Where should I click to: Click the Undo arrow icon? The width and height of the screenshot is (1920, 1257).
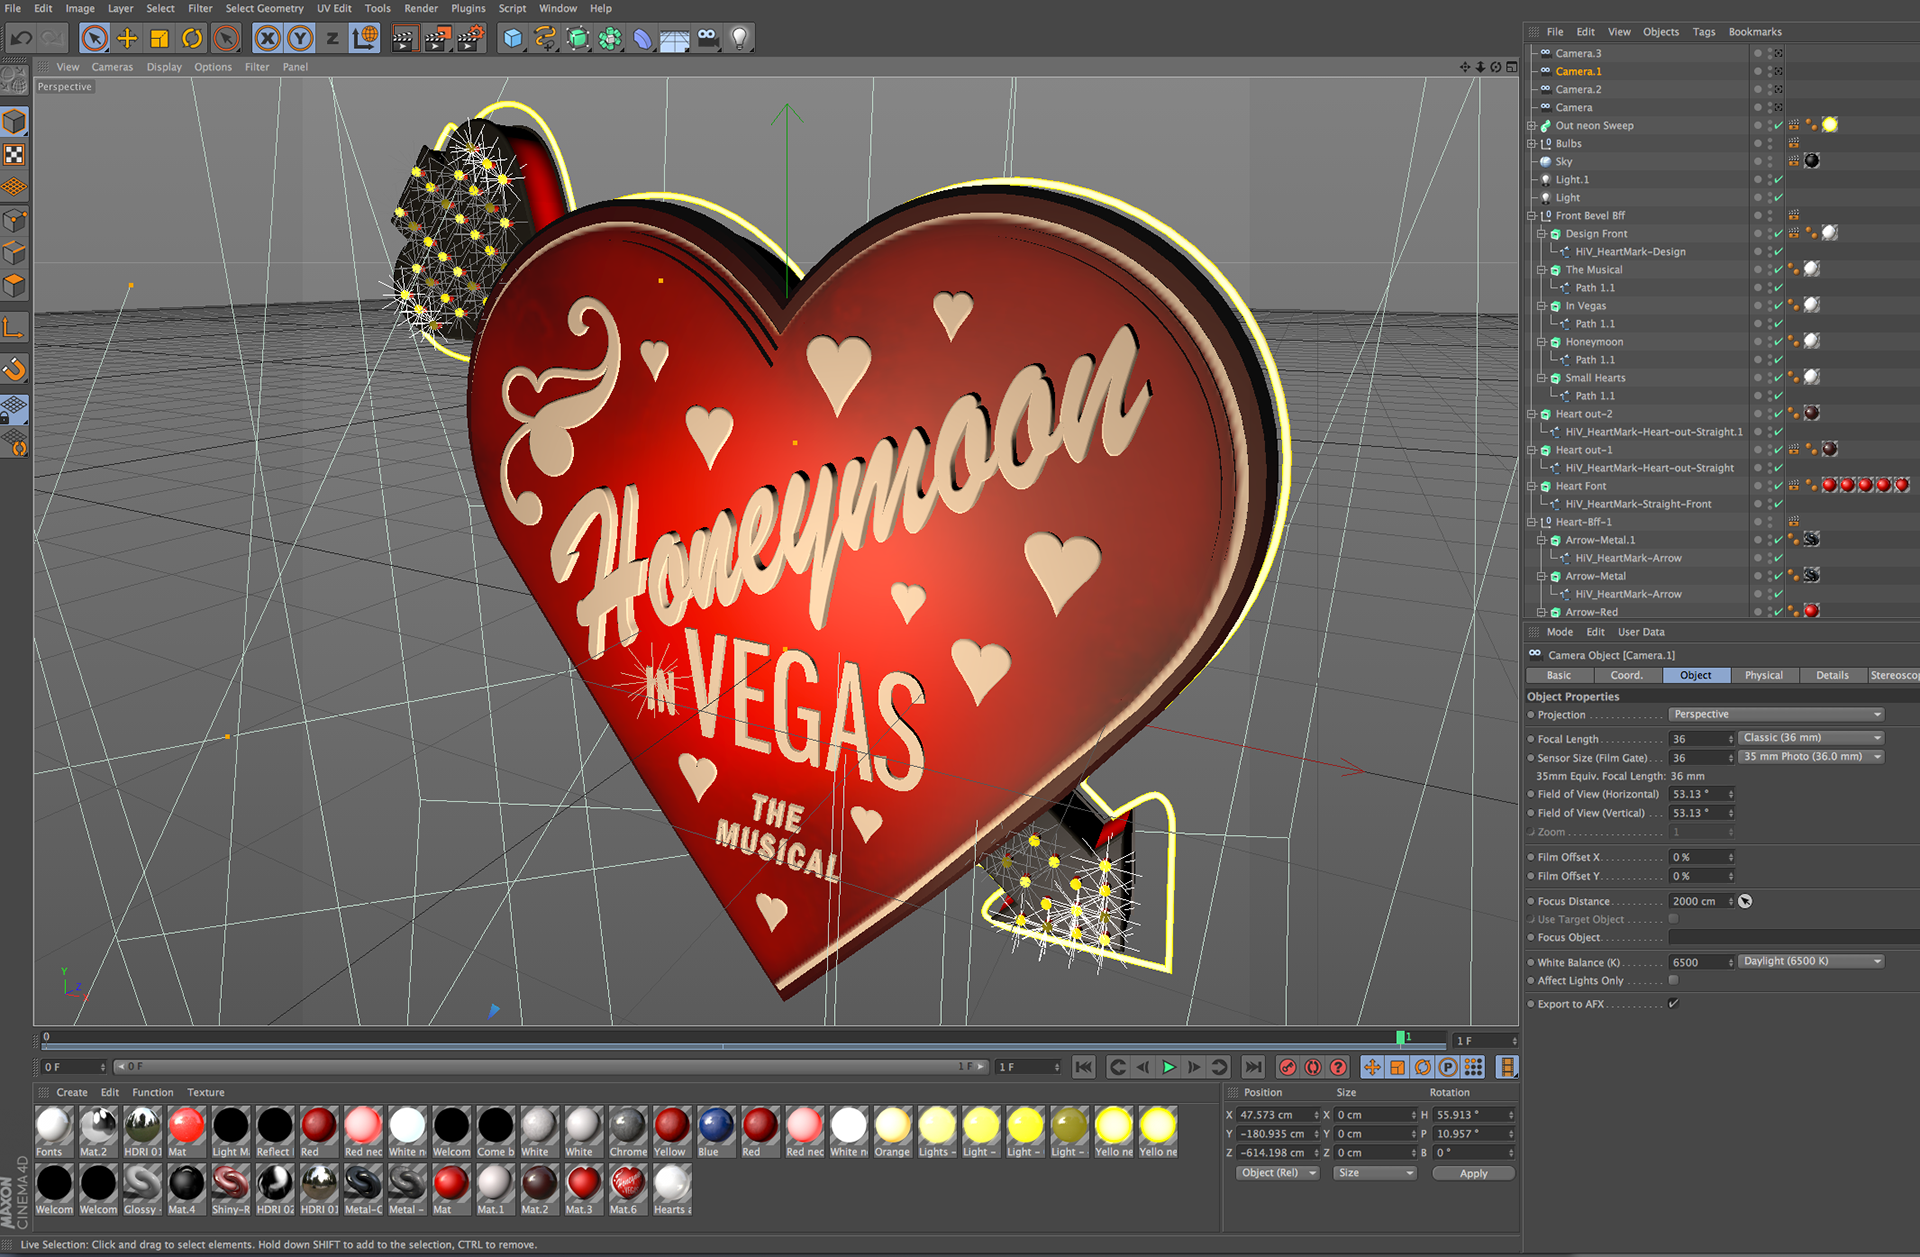point(21,39)
